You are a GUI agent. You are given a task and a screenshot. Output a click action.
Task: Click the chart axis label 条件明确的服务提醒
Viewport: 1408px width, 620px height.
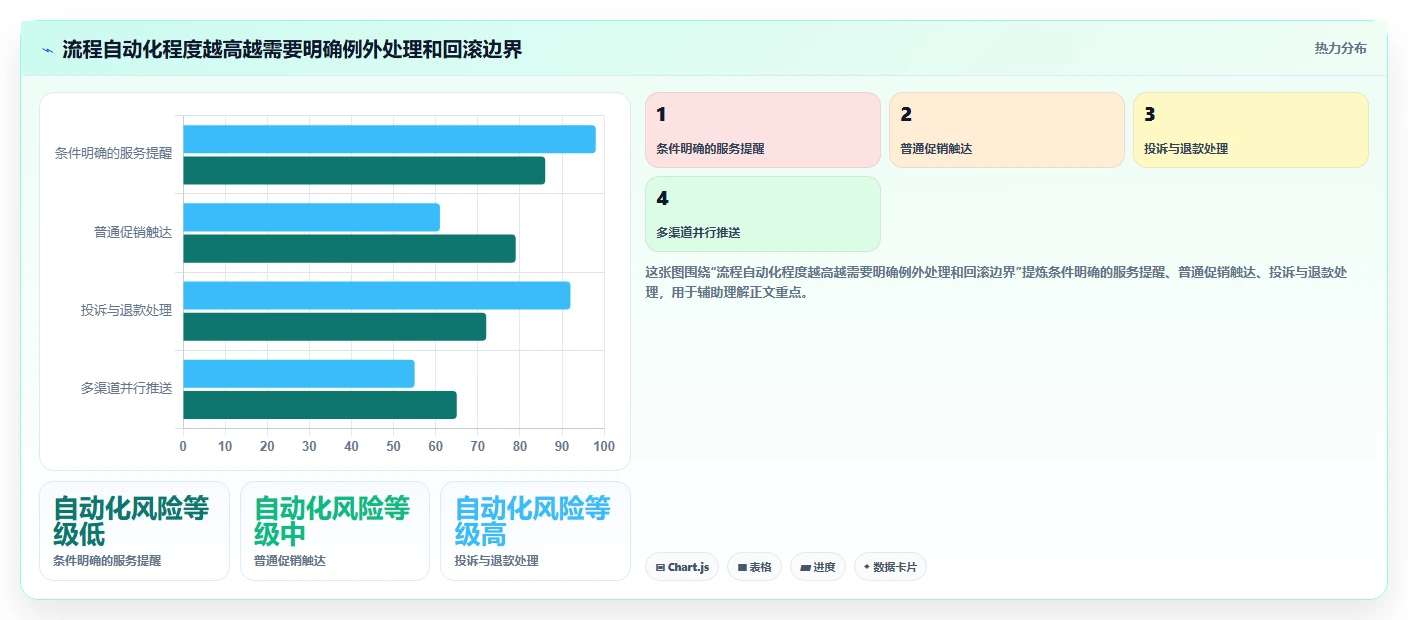coord(113,154)
